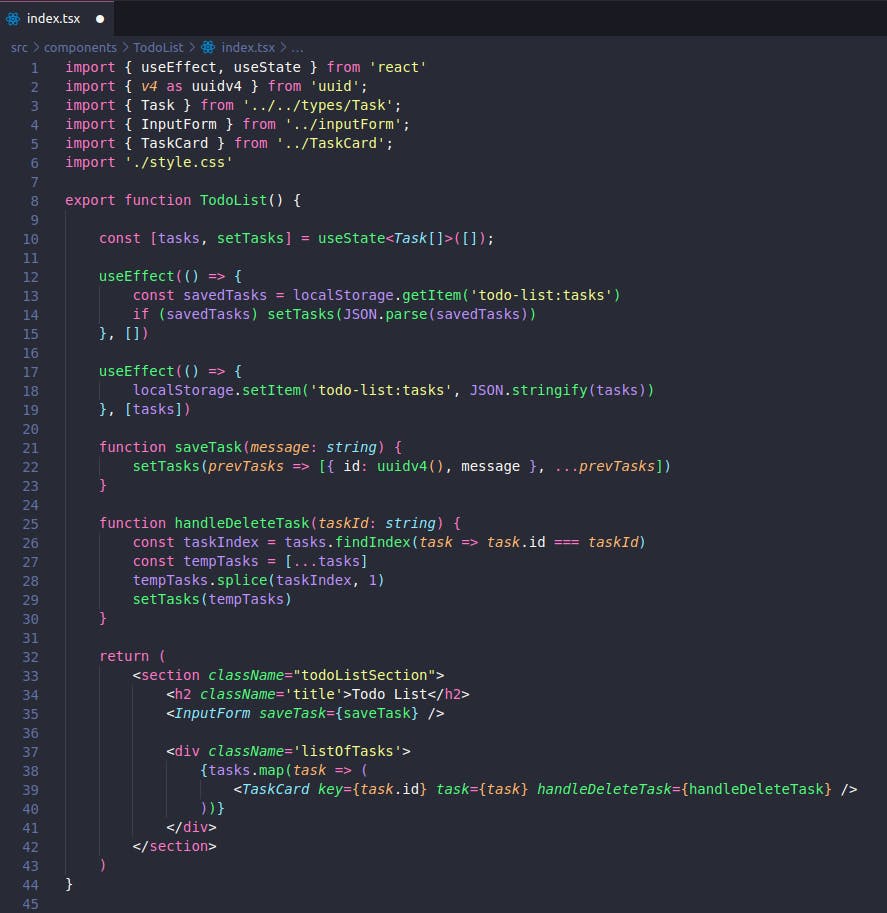Viewport: 887px width, 913px height.
Task: Select the index.tsx editor tab
Action: (x=55, y=17)
